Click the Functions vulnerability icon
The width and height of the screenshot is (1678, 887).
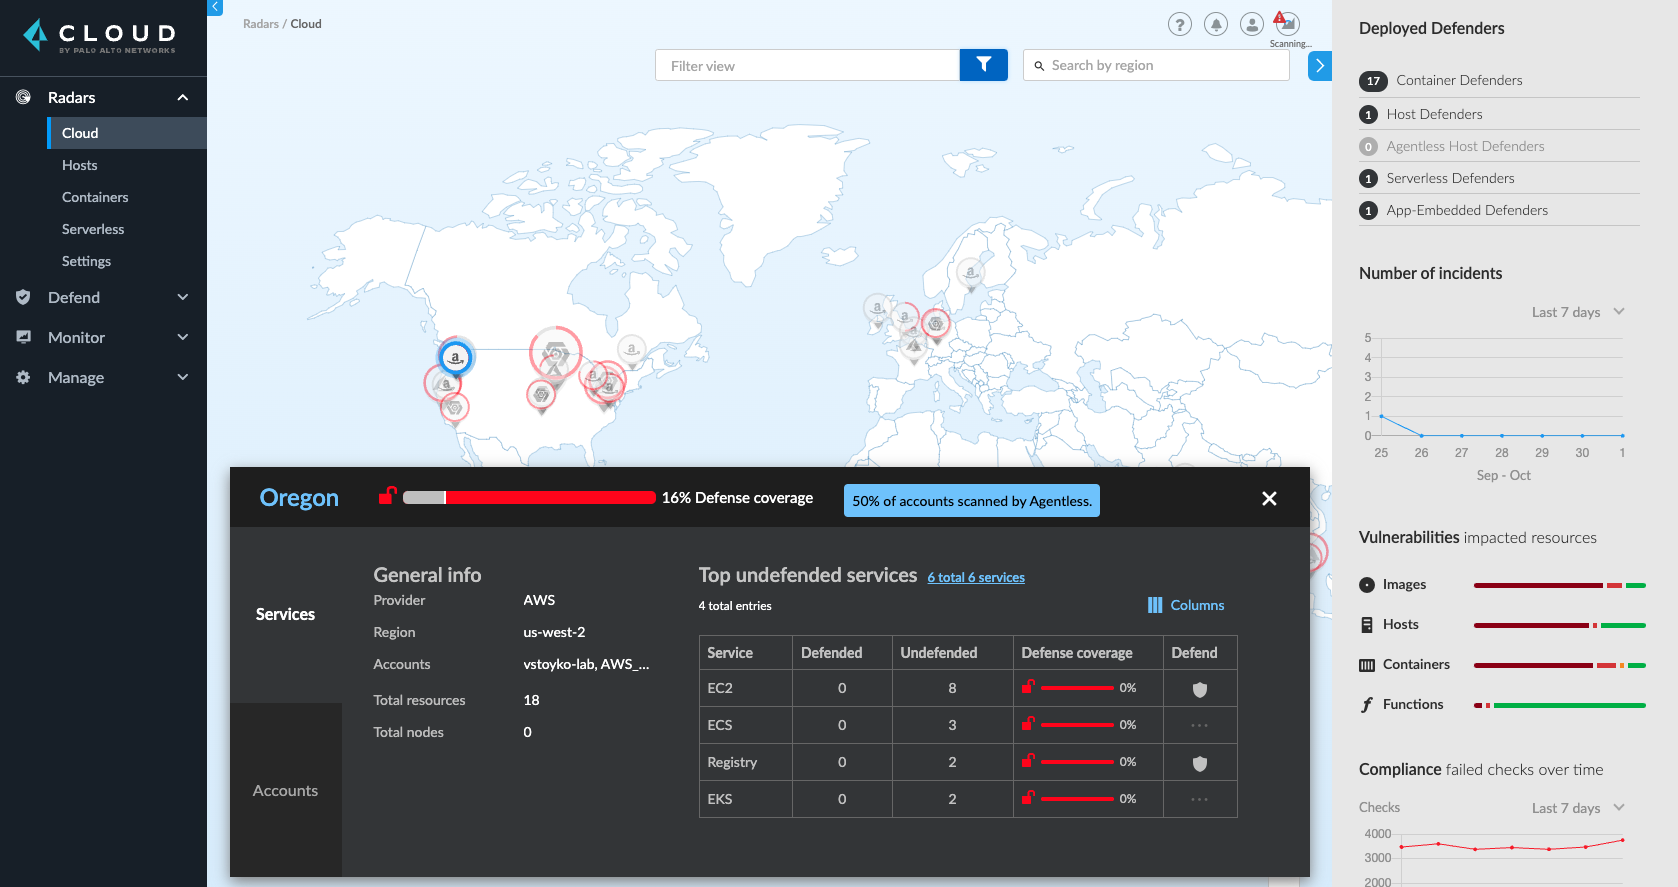tap(1367, 705)
